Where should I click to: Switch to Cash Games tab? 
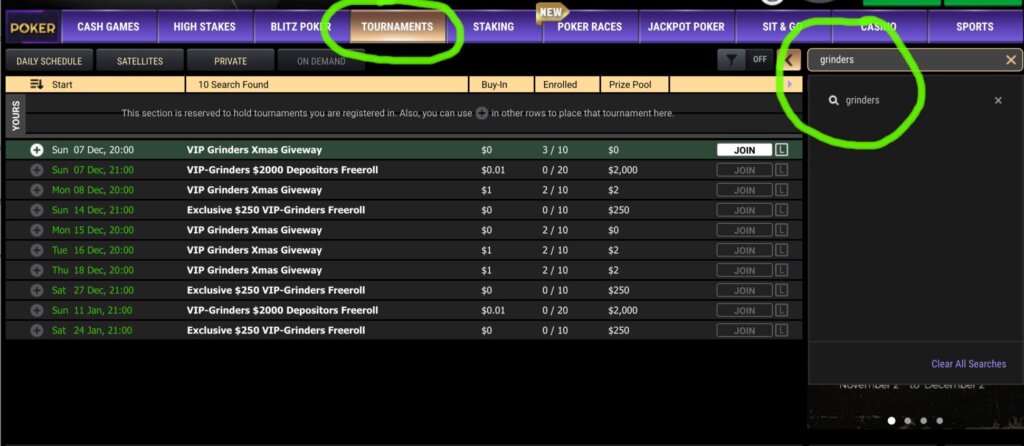coord(108,27)
